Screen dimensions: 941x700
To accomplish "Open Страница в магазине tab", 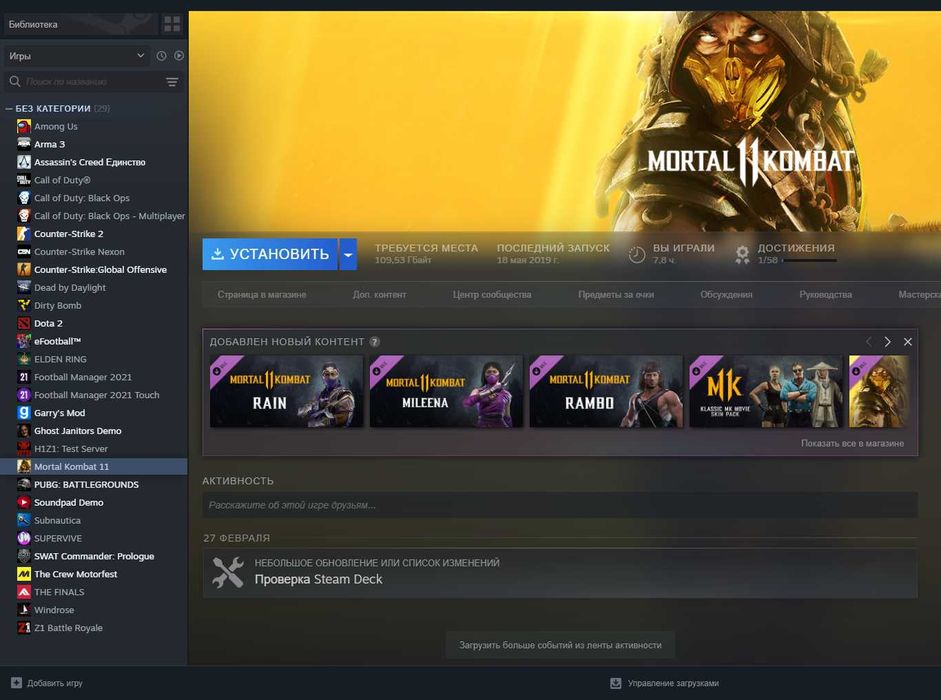I will 262,295.
